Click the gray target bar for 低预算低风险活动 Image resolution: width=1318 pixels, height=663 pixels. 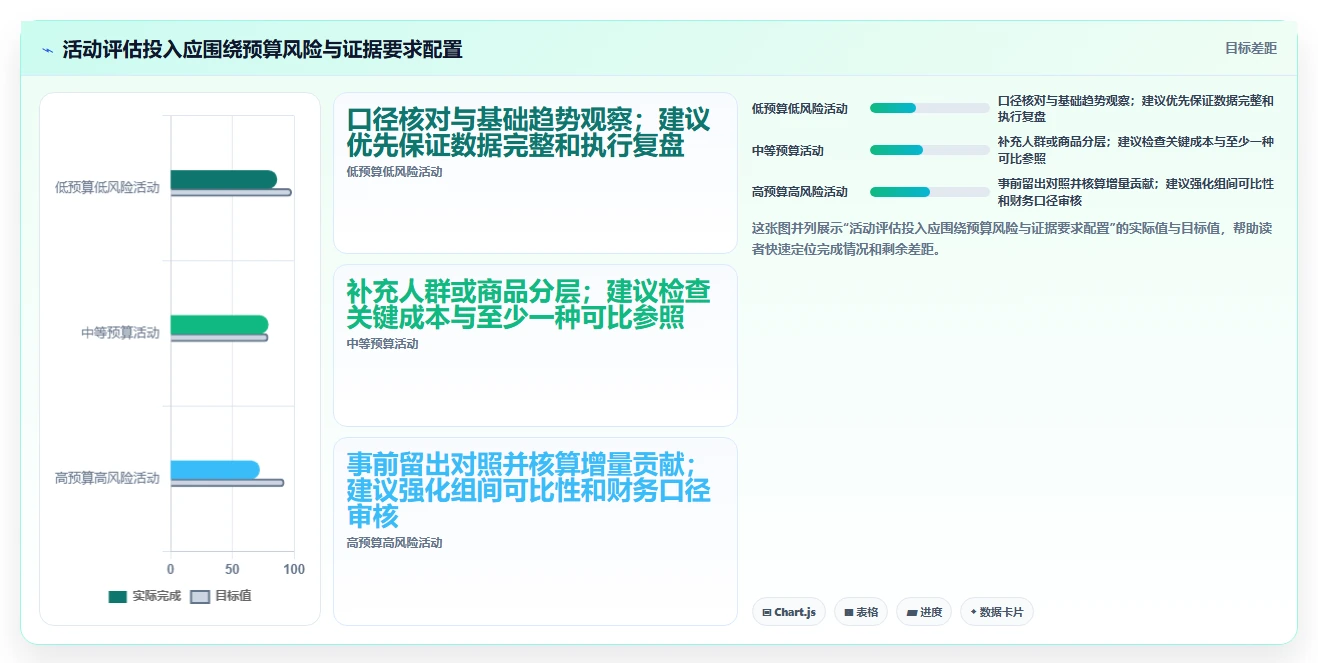[x=230, y=192]
